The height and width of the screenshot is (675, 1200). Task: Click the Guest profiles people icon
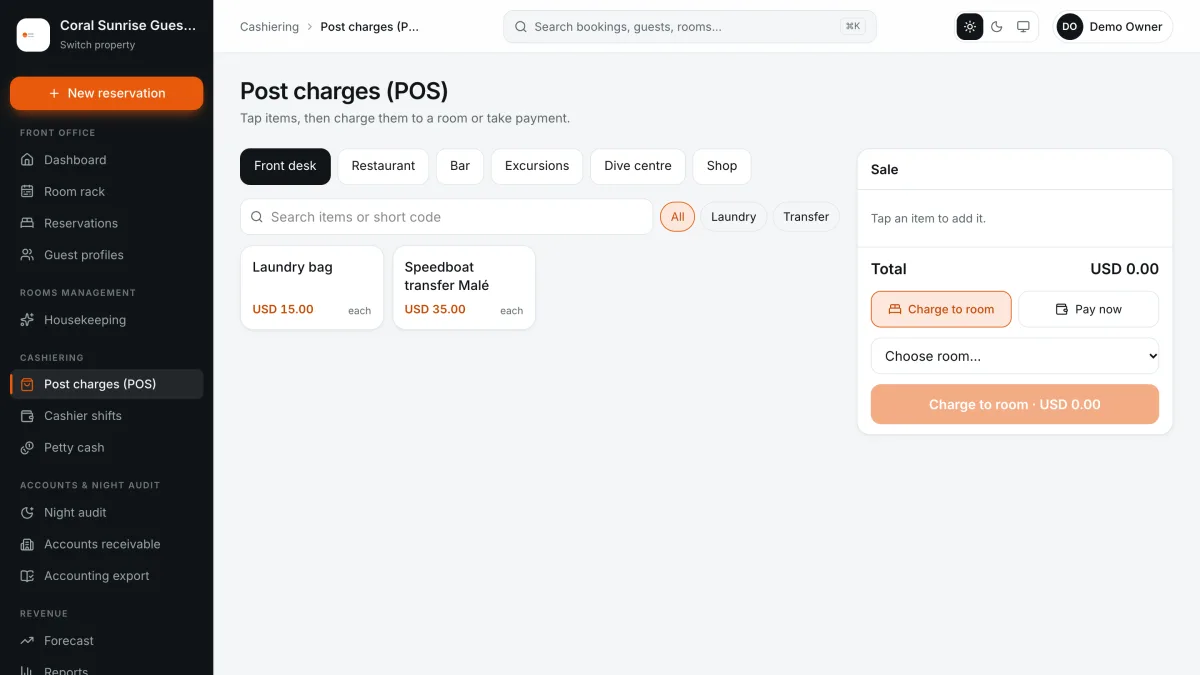coord(27,255)
